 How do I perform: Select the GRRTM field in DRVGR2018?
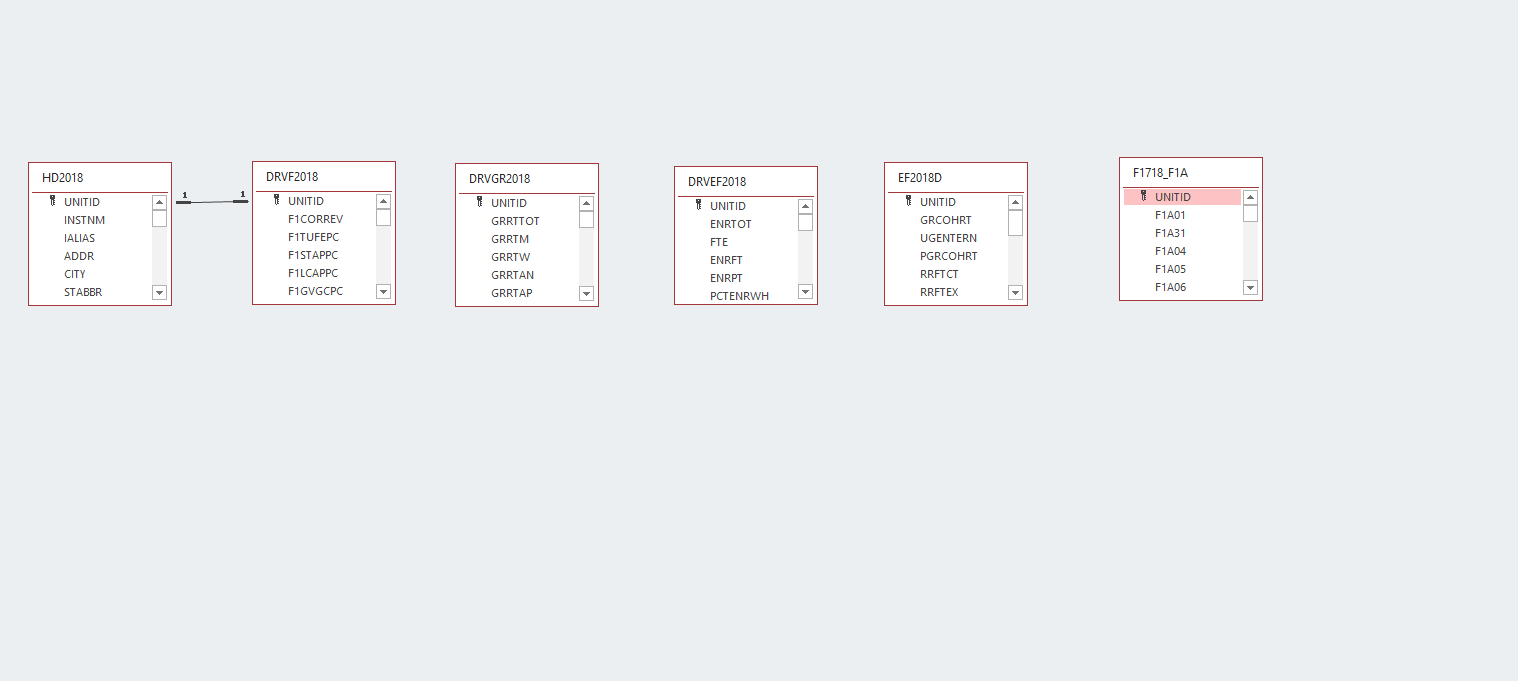[519, 239]
